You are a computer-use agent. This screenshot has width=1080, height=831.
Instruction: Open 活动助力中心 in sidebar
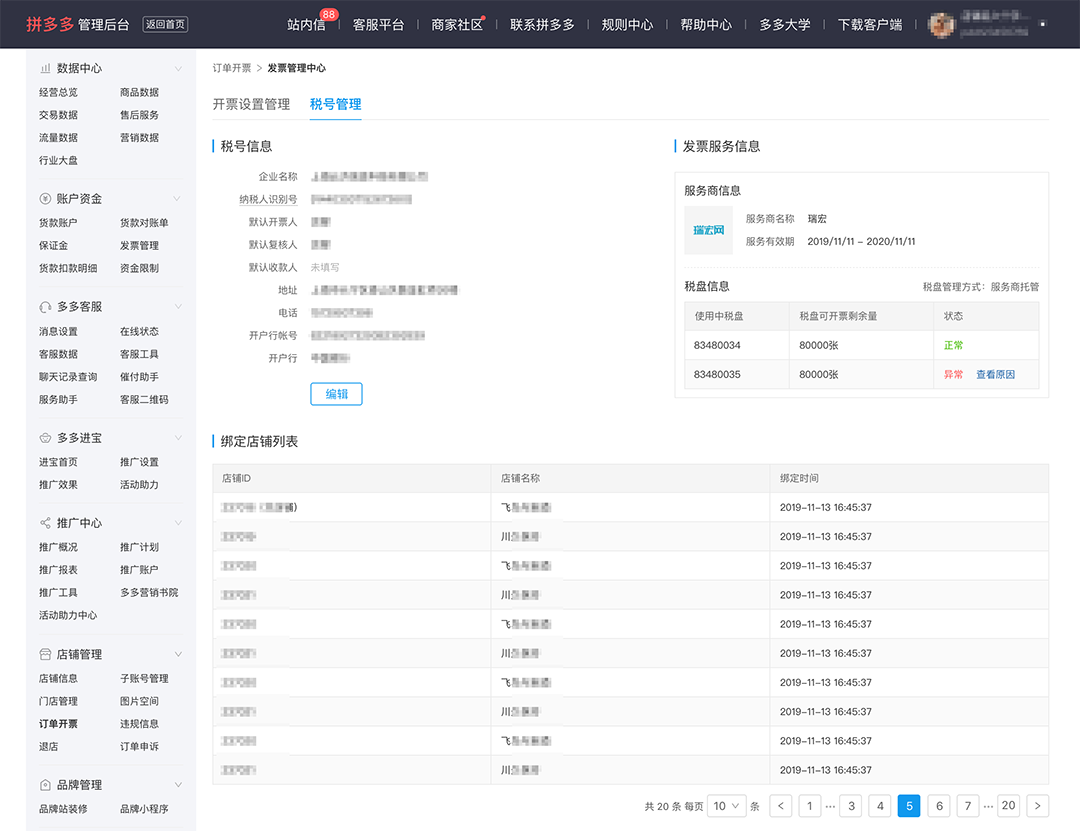(x=68, y=615)
